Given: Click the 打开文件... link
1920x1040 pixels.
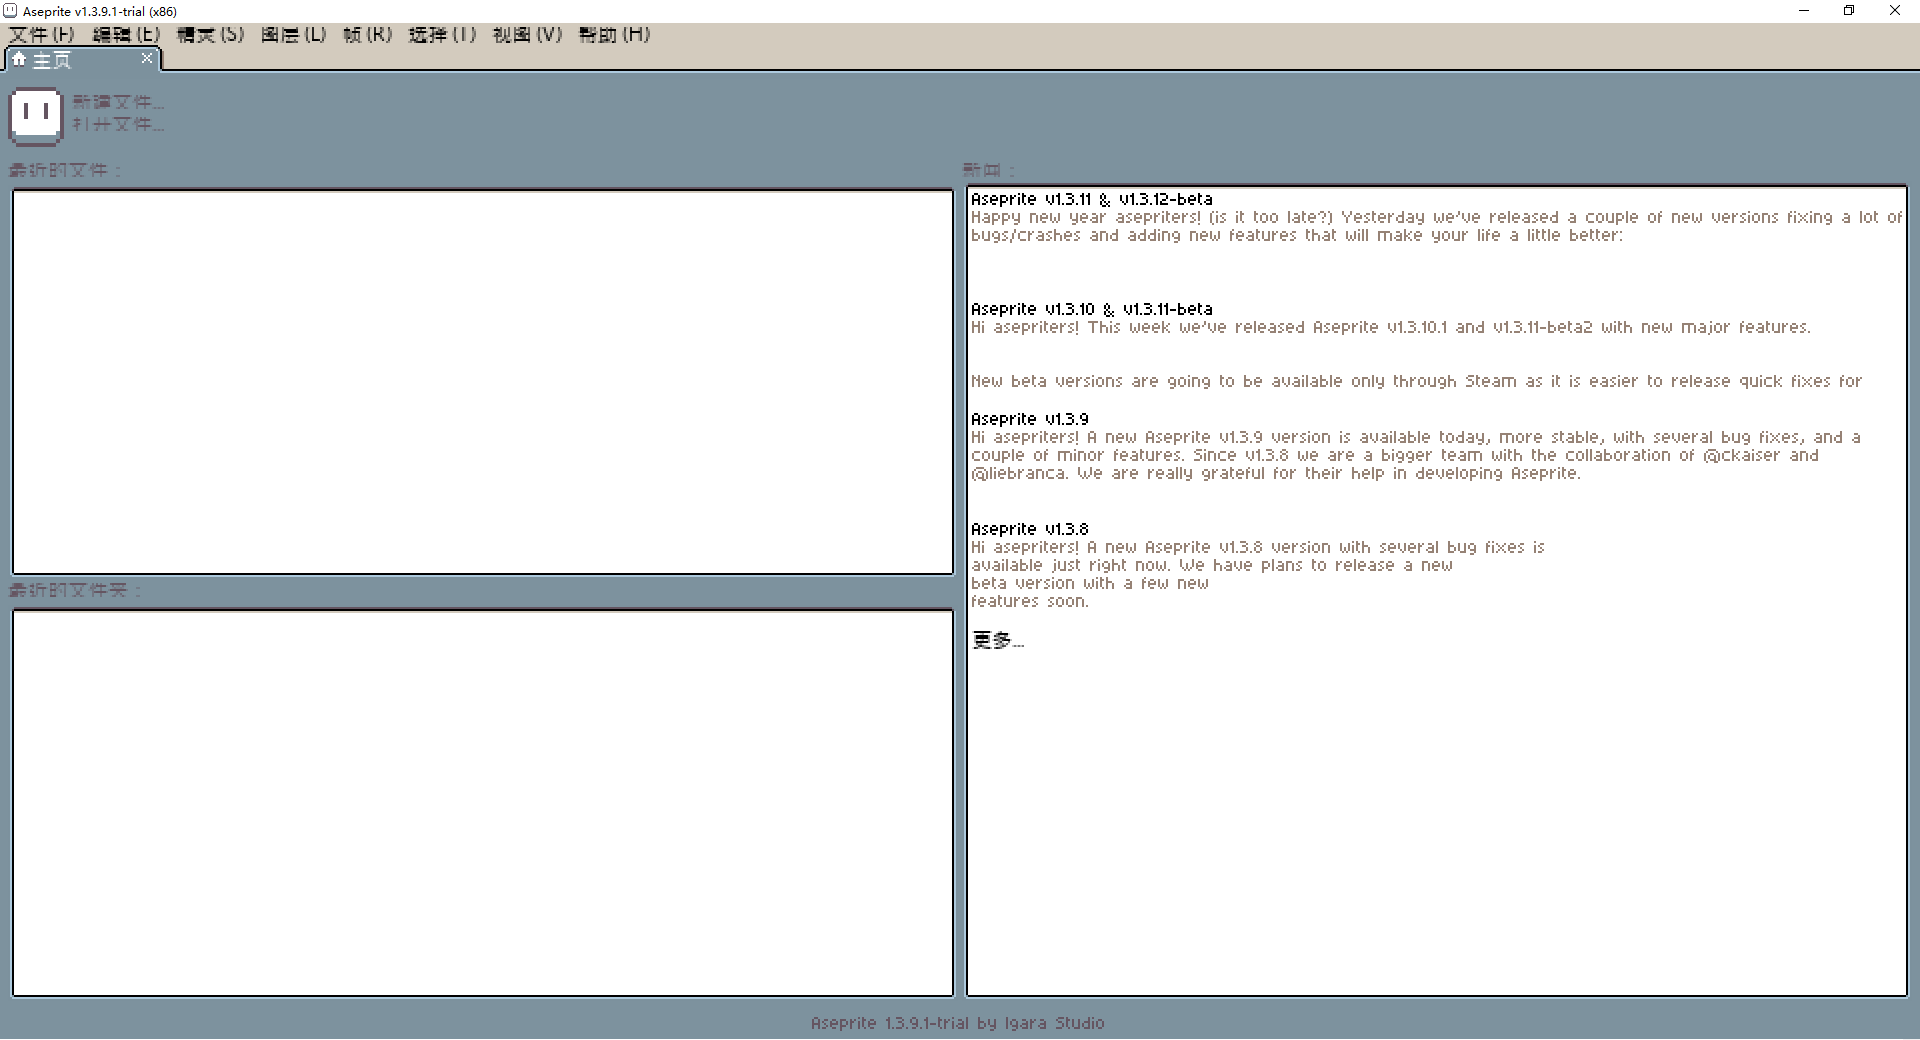Looking at the screenshot, I should click(x=118, y=124).
